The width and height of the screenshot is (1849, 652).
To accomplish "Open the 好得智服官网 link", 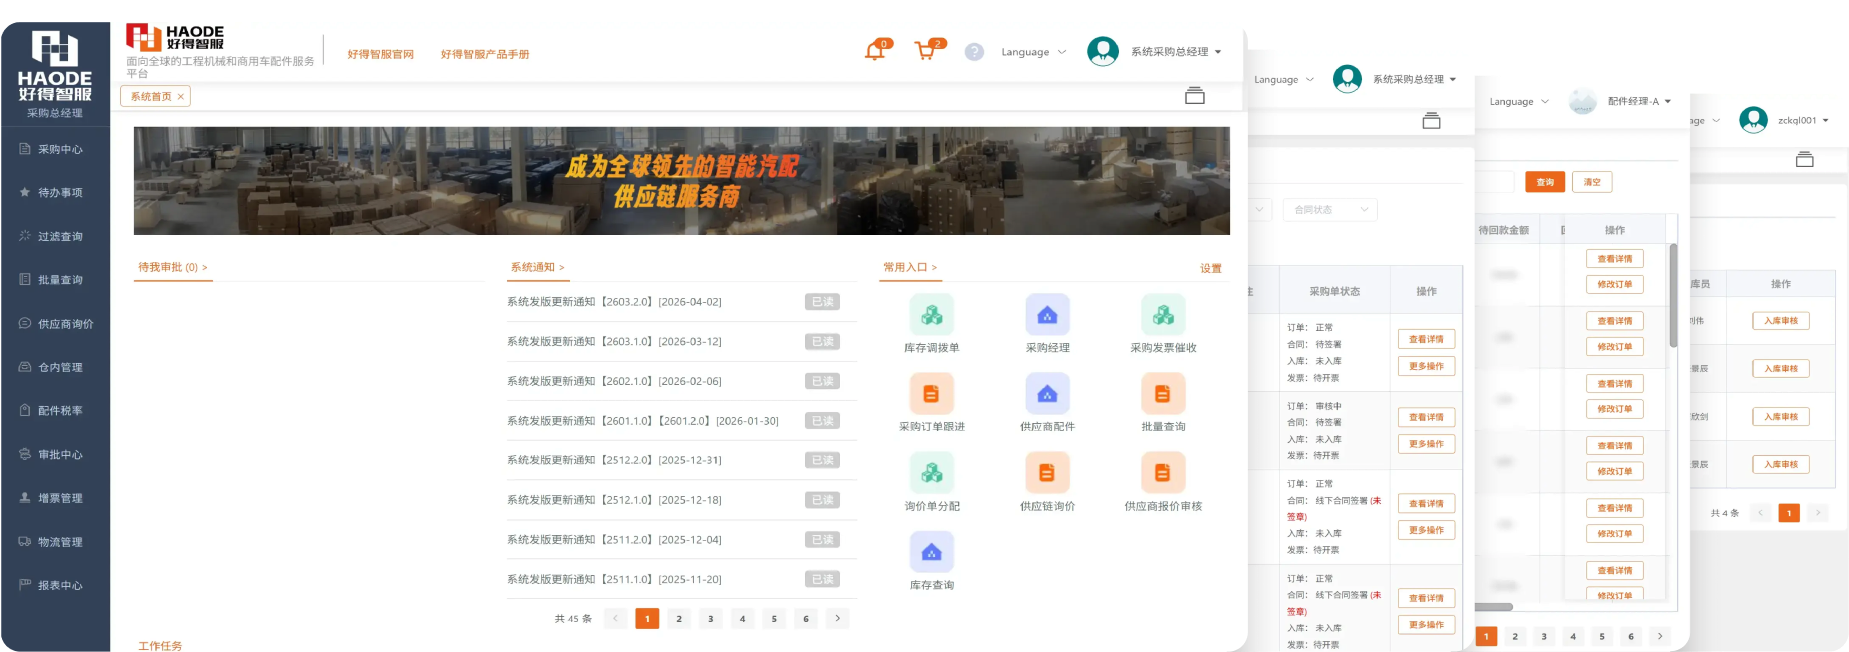I will pyautogui.click(x=380, y=54).
